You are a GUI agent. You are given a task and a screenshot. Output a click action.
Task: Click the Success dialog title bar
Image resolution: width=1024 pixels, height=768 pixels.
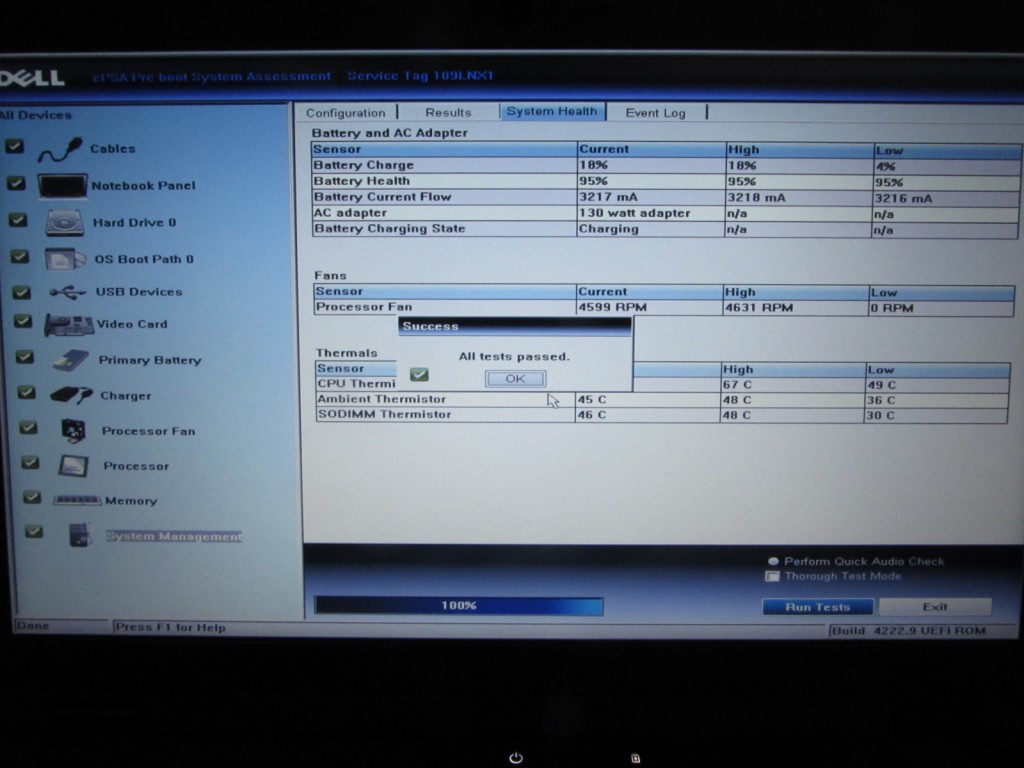pyautogui.click(x=515, y=326)
